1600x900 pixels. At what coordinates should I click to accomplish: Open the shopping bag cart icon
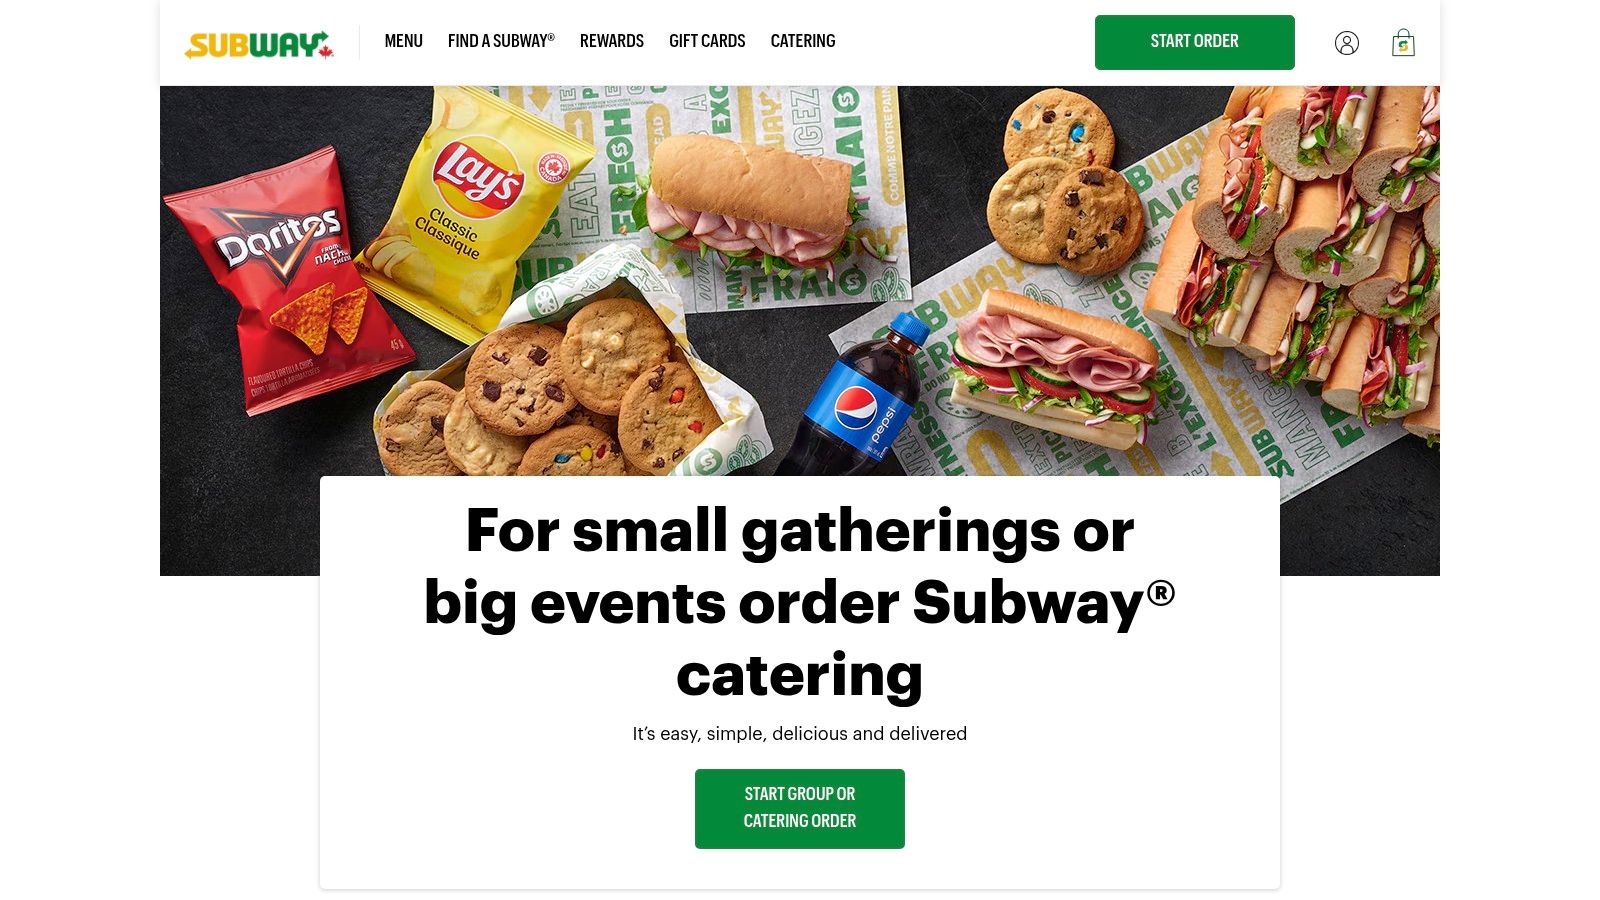(x=1403, y=42)
